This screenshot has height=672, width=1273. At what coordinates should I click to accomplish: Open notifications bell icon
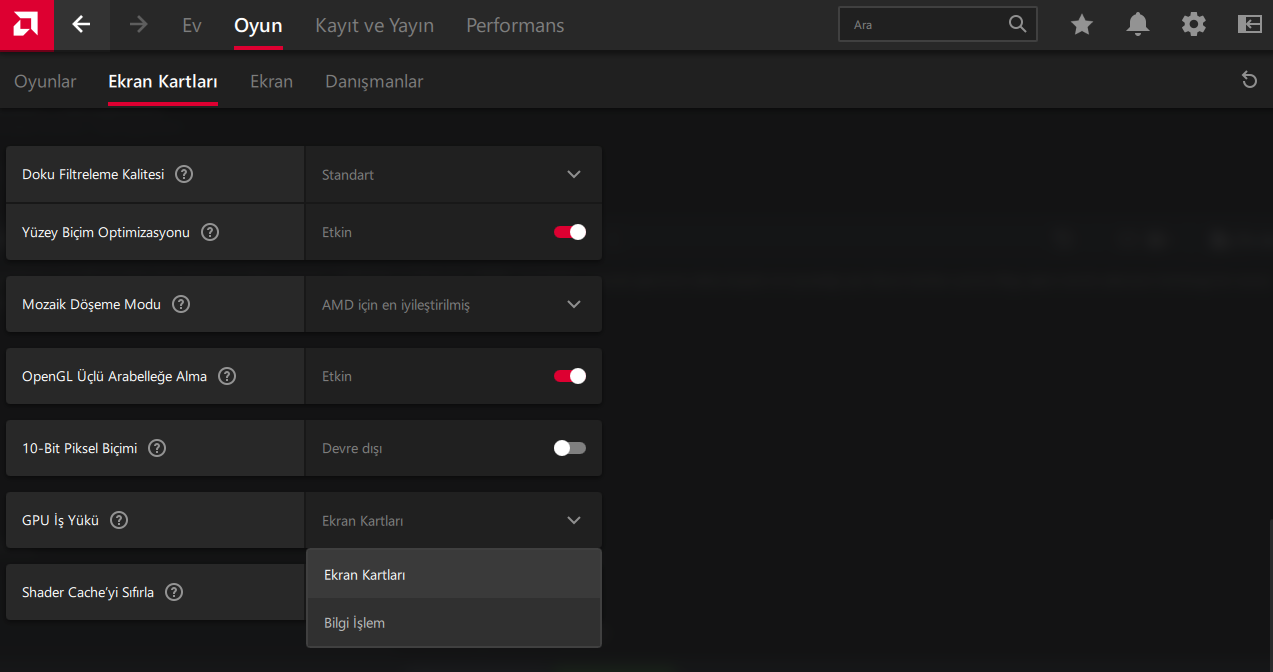(x=1138, y=25)
